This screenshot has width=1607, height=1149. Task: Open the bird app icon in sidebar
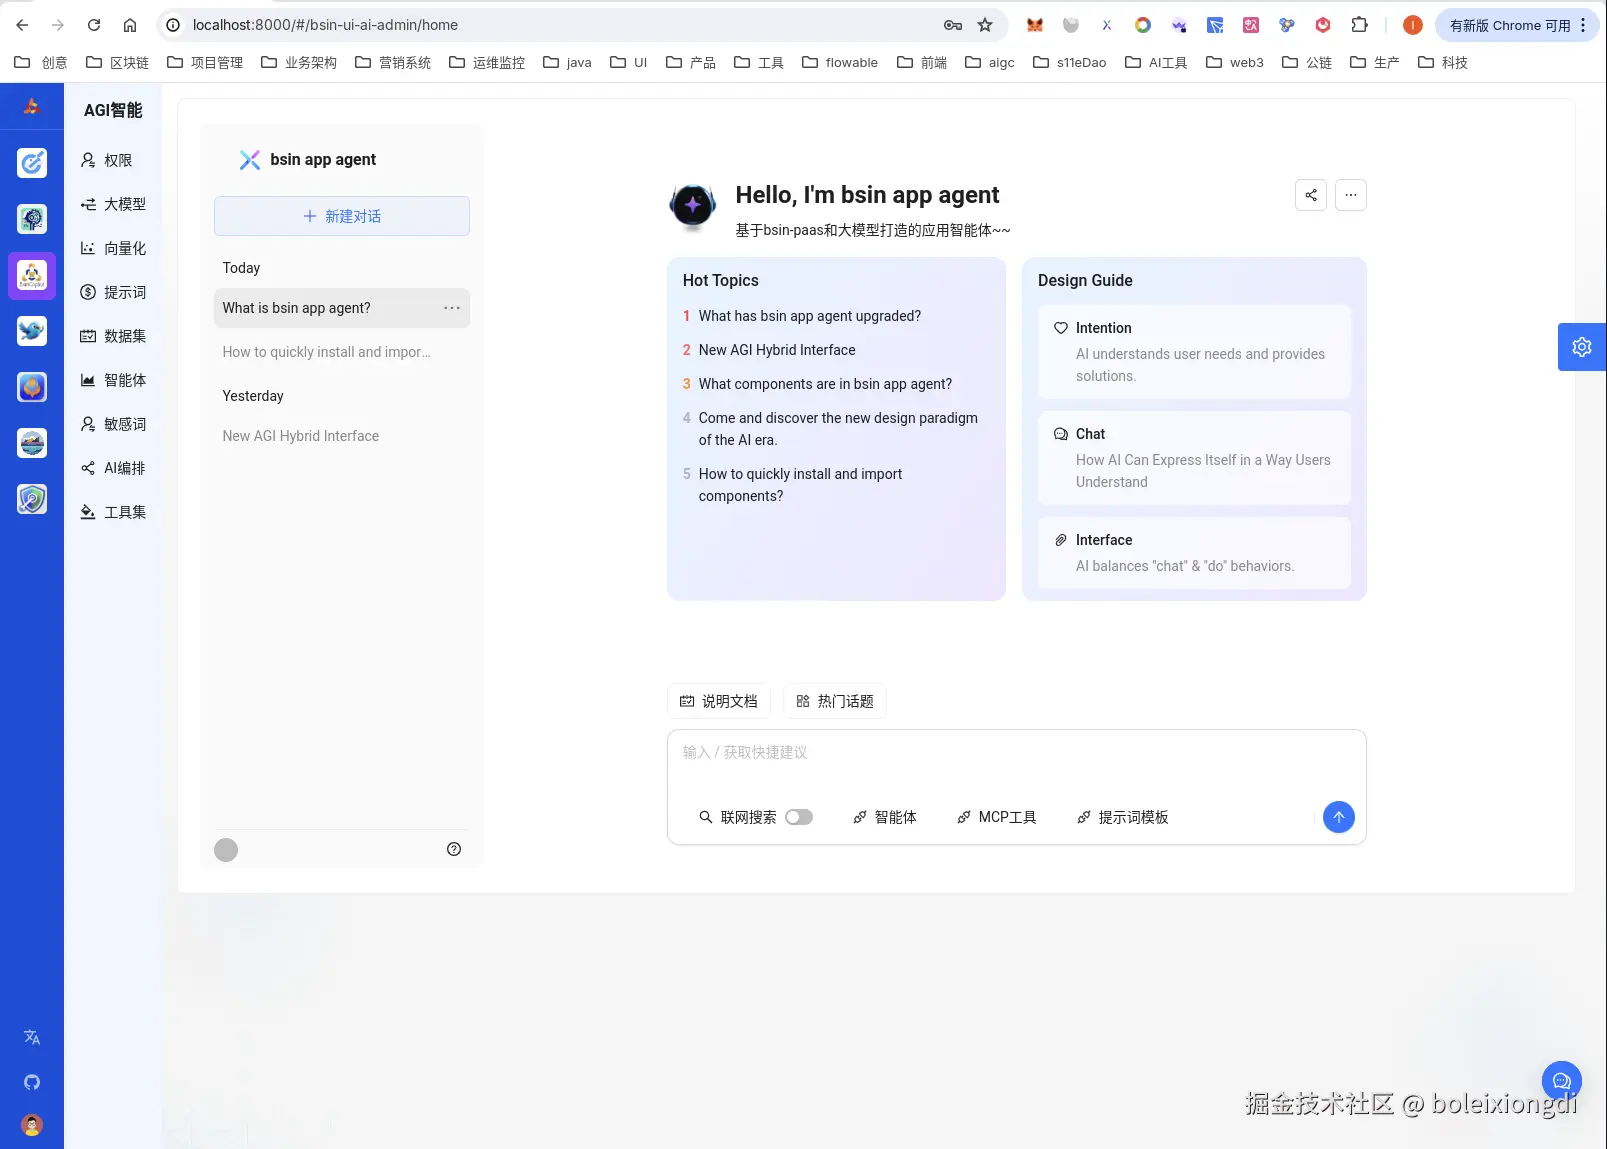[x=32, y=331]
